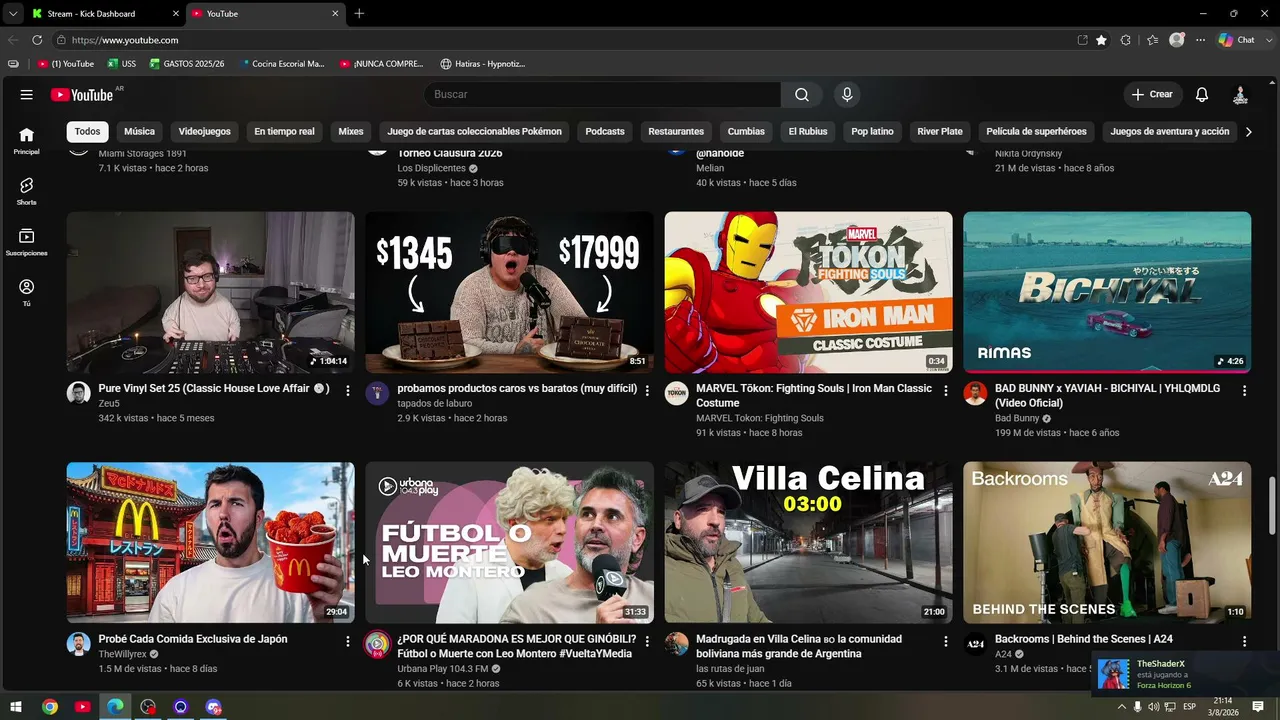This screenshot has width=1280, height=720.
Task: Select the Podcasts filter chip
Action: (605, 132)
